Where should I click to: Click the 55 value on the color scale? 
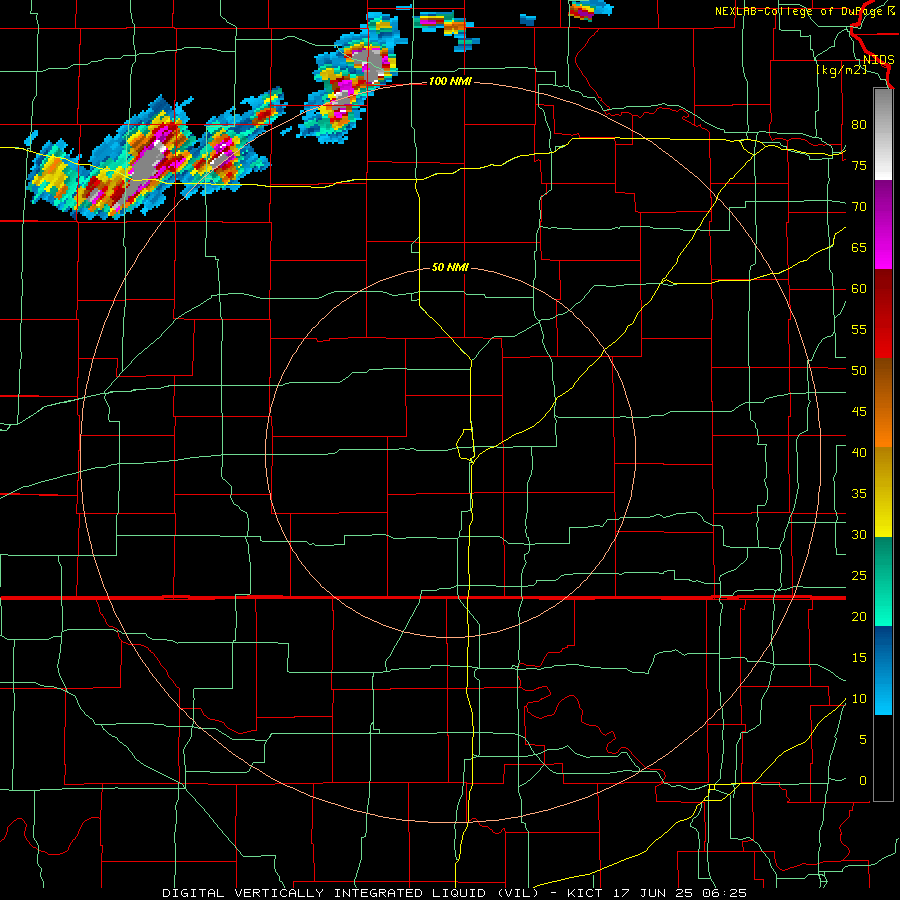pos(859,329)
